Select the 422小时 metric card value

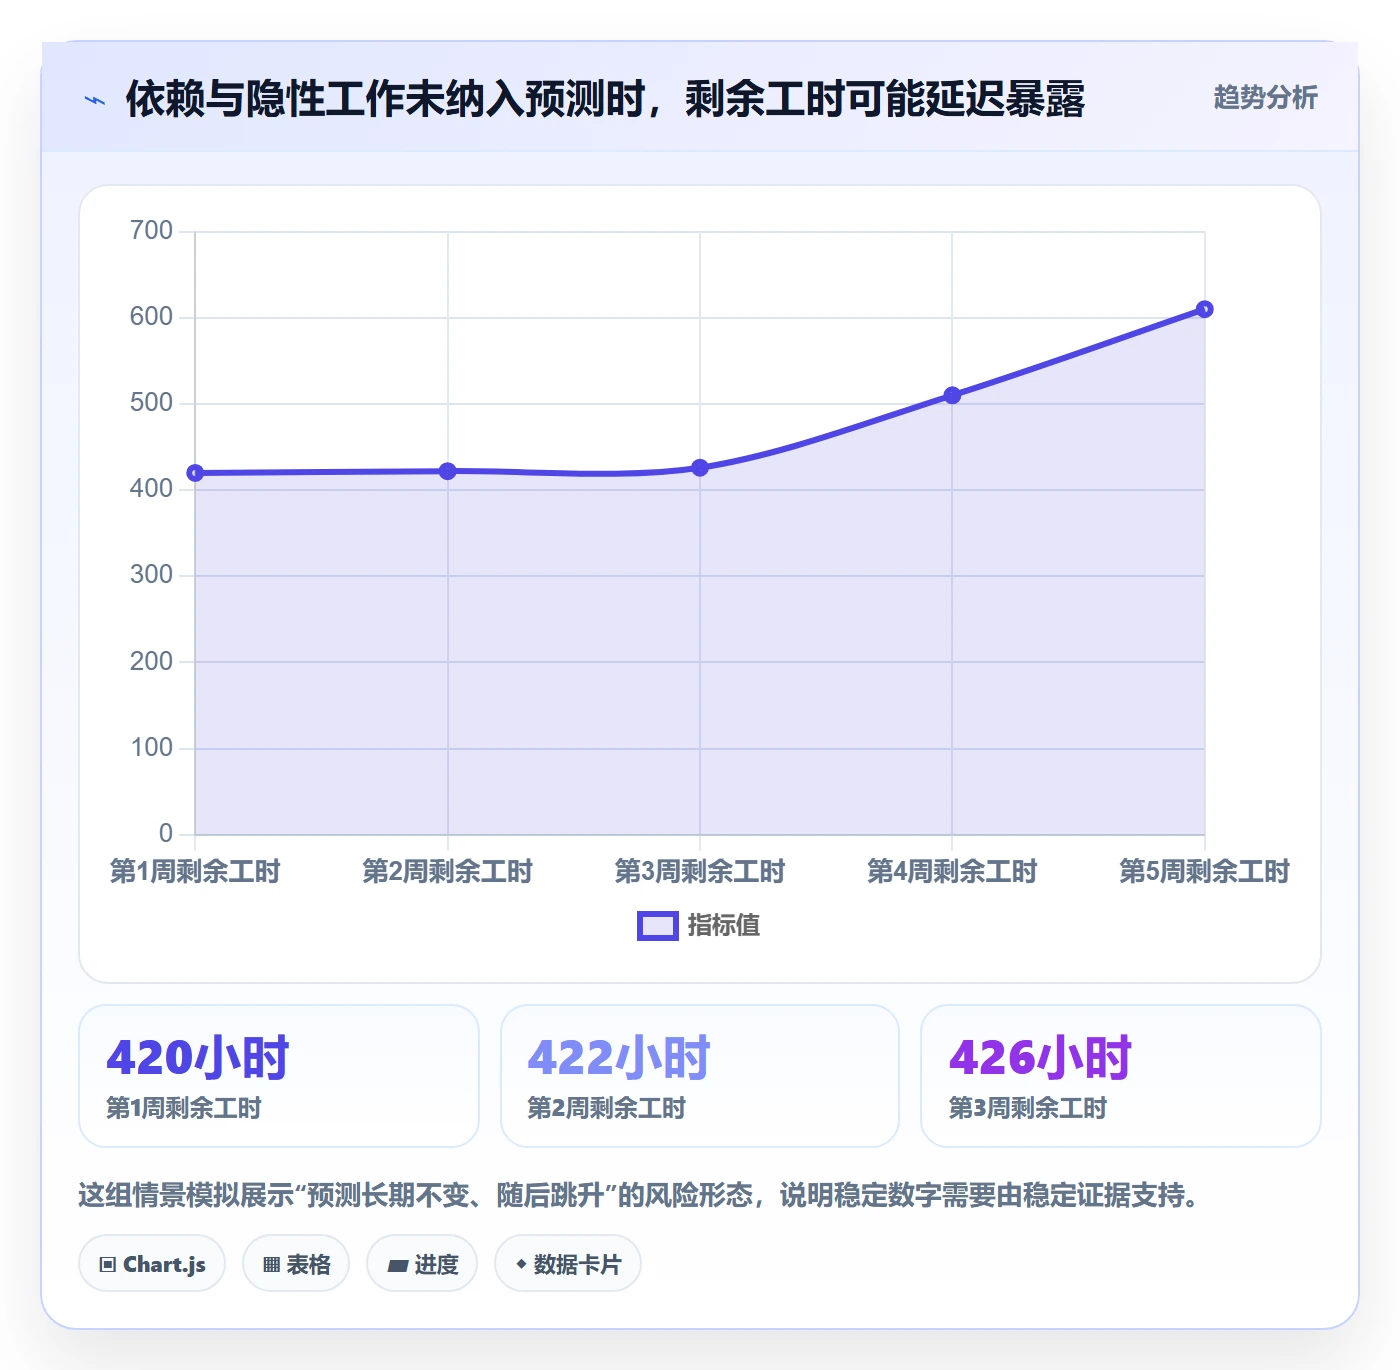tap(619, 1057)
